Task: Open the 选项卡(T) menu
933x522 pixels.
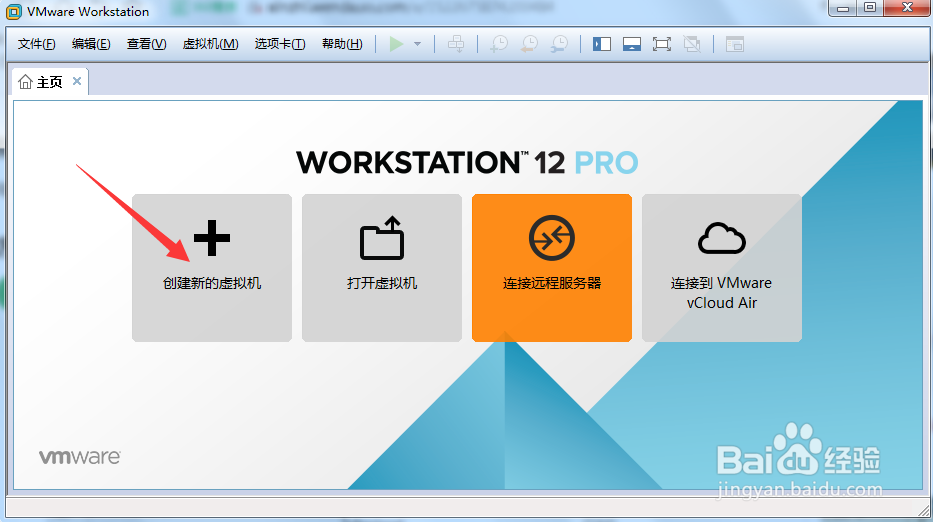Action: (280, 44)
